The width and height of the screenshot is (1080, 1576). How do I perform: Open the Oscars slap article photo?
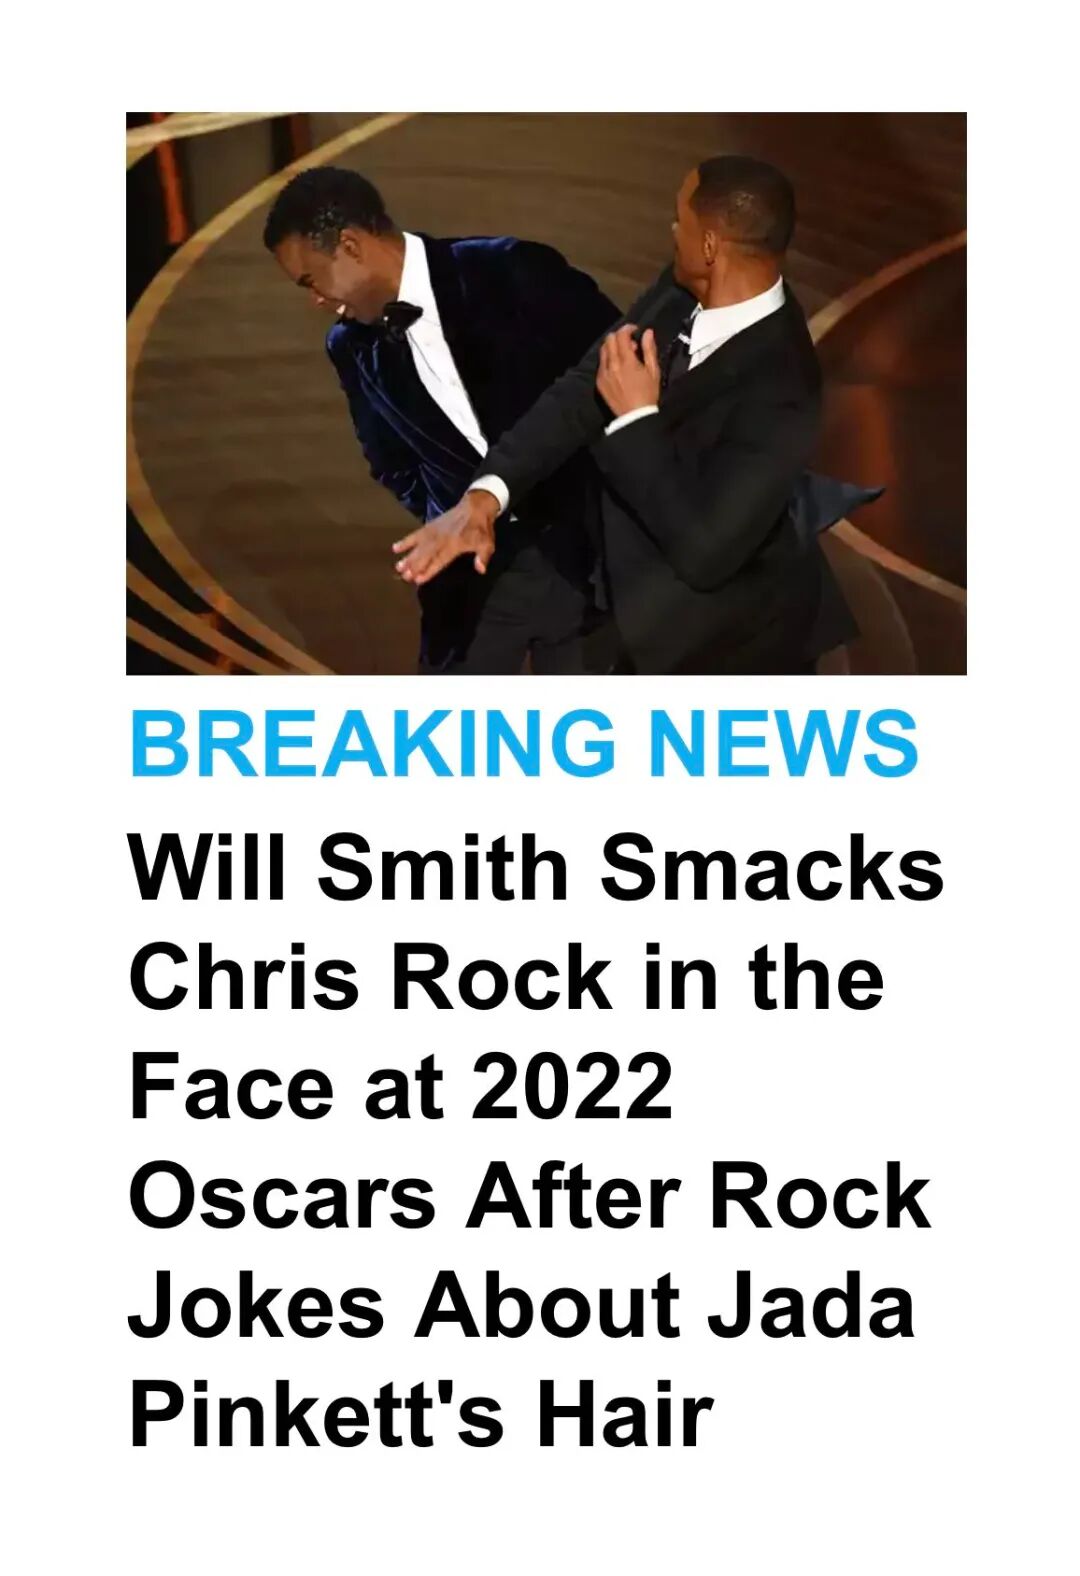point(546,393)
